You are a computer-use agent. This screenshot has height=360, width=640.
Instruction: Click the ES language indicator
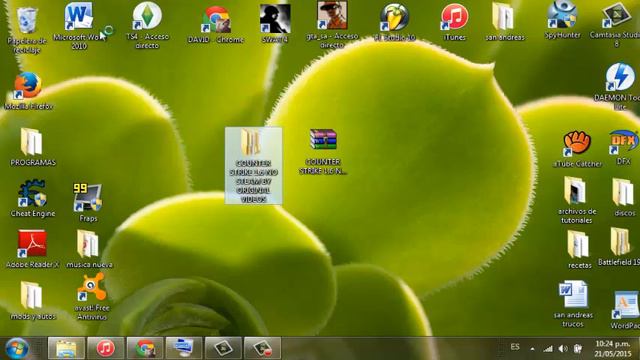(515, 347)
